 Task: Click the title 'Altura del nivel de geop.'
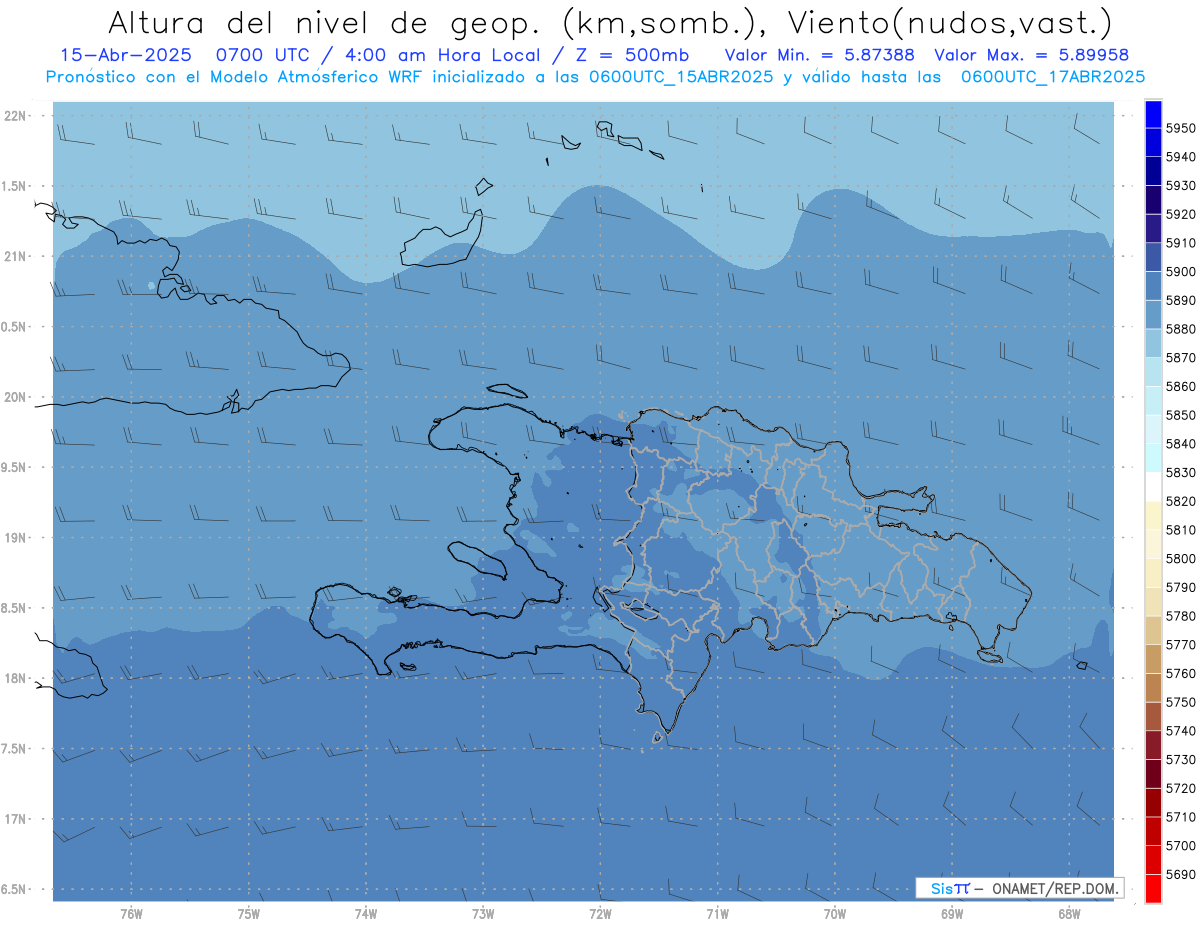pyautogui.click(x=323, y=22)
